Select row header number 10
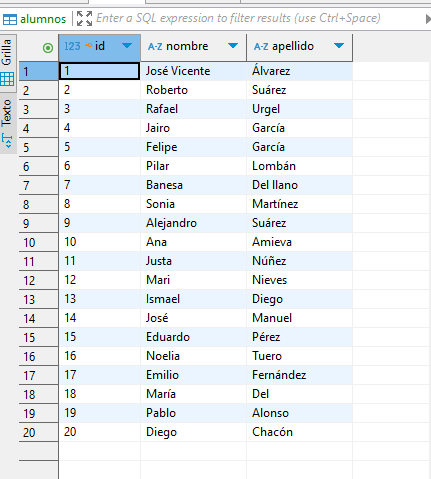Image resolution: width=431 pixels, height=479 pixels. coord(39,242)
